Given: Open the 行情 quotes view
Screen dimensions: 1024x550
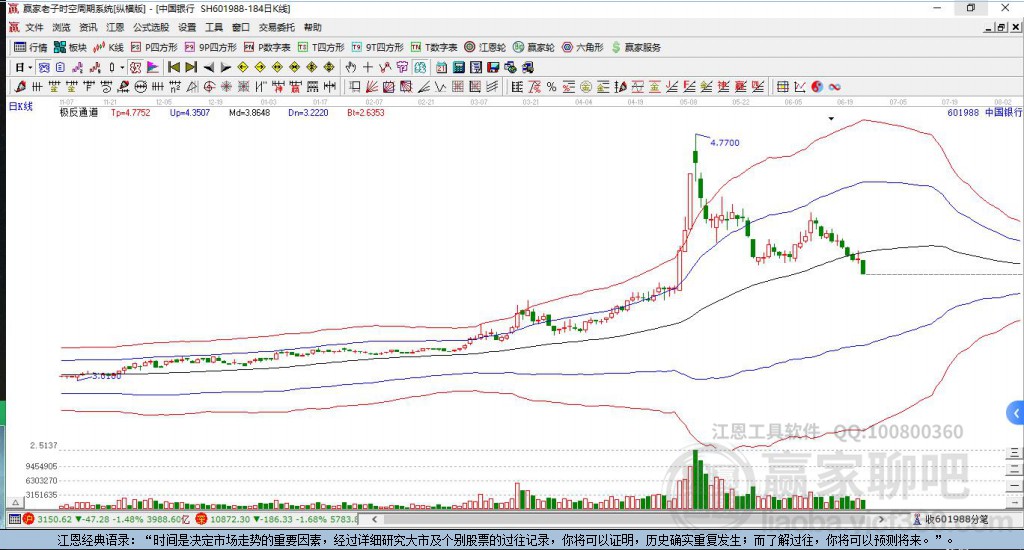Looking at the screenshot, I should pyautogui.click(x=31, y=47).
